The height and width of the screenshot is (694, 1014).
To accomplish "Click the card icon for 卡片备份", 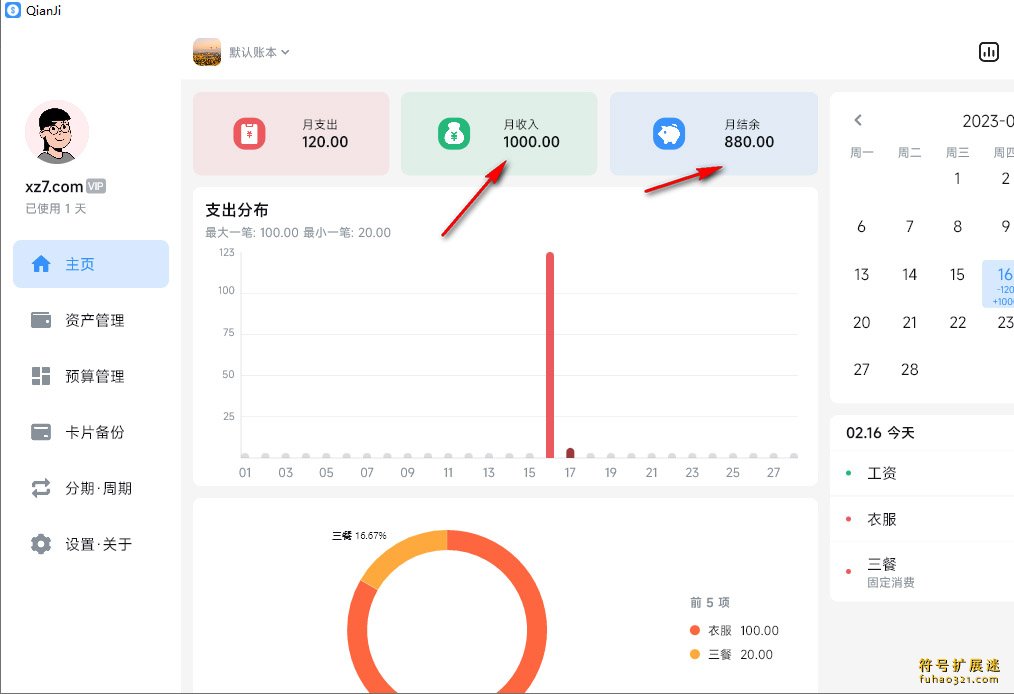I will tap(41, 432).
